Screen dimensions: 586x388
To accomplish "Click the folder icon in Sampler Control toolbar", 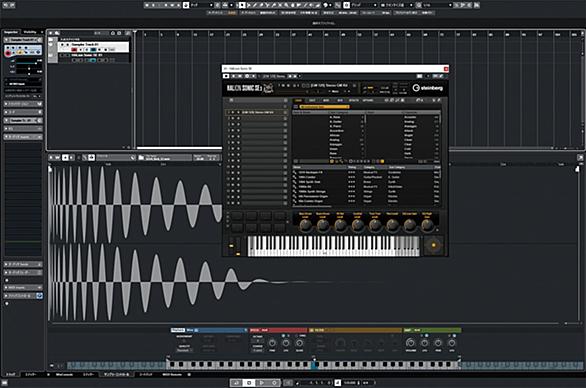I will pos(141,157).
